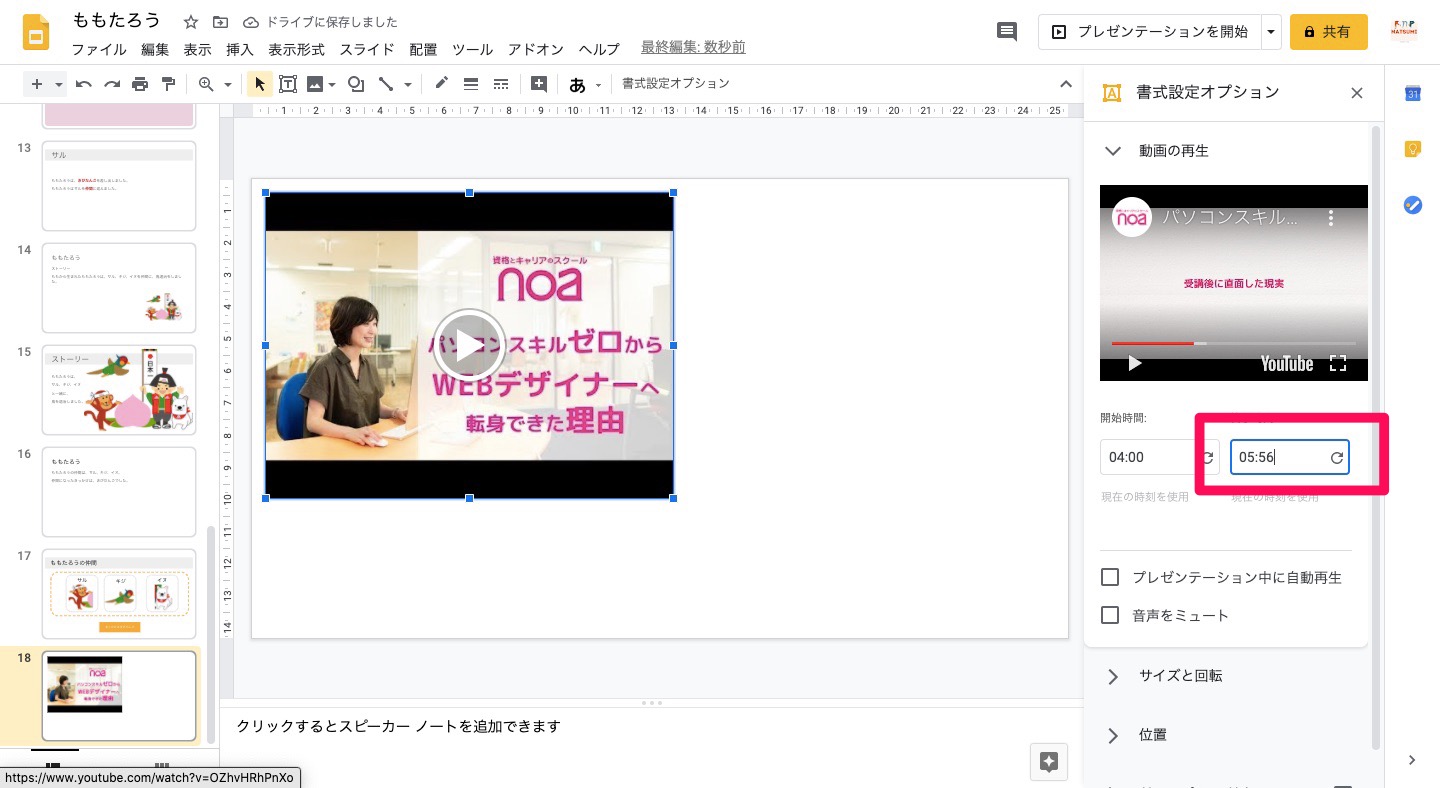Toggle fullscreen on the YouTube preview

coord(1337,363)
